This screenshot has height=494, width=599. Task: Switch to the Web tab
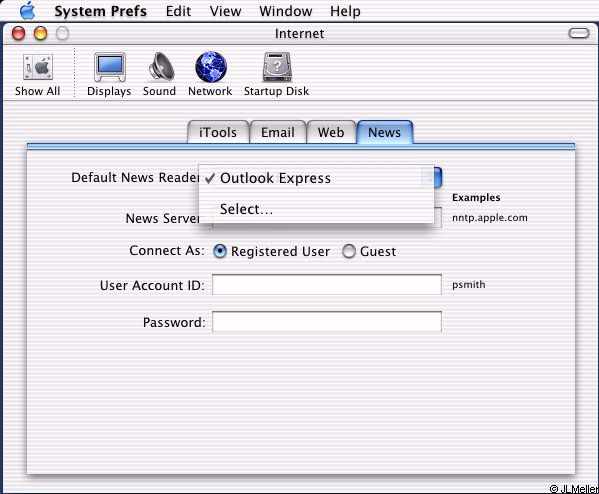point(331,132)
